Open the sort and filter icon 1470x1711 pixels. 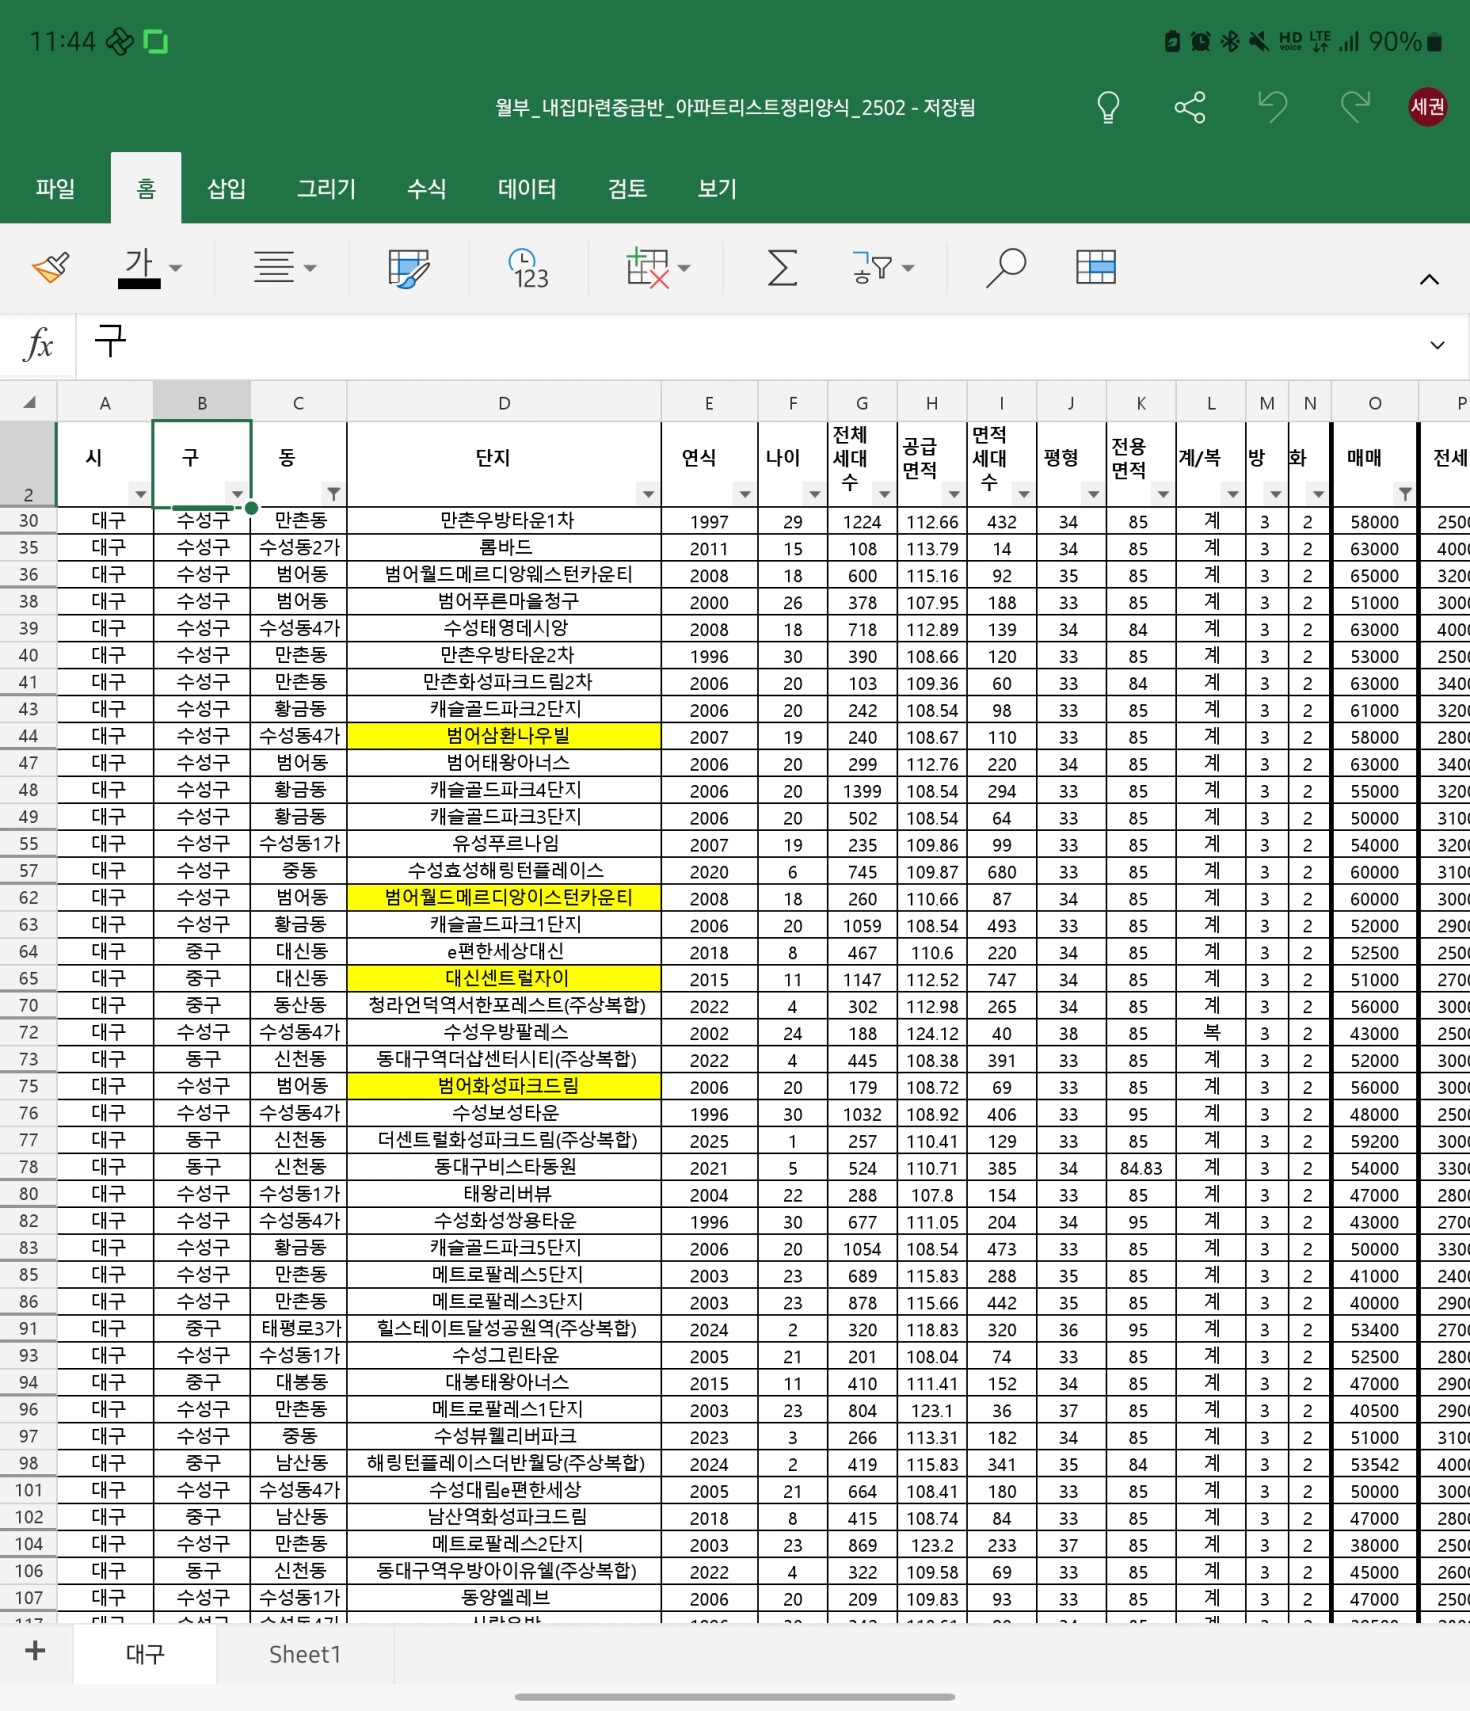[x=872, y=268]
